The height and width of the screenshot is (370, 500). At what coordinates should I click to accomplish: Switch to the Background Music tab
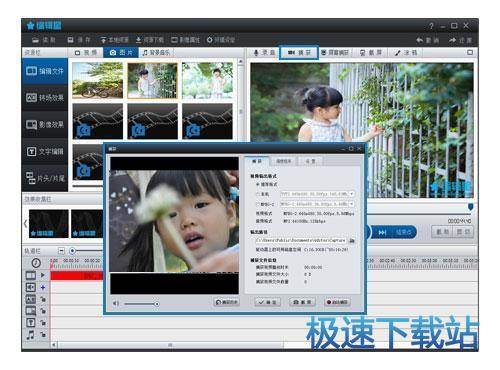[157, 53]
